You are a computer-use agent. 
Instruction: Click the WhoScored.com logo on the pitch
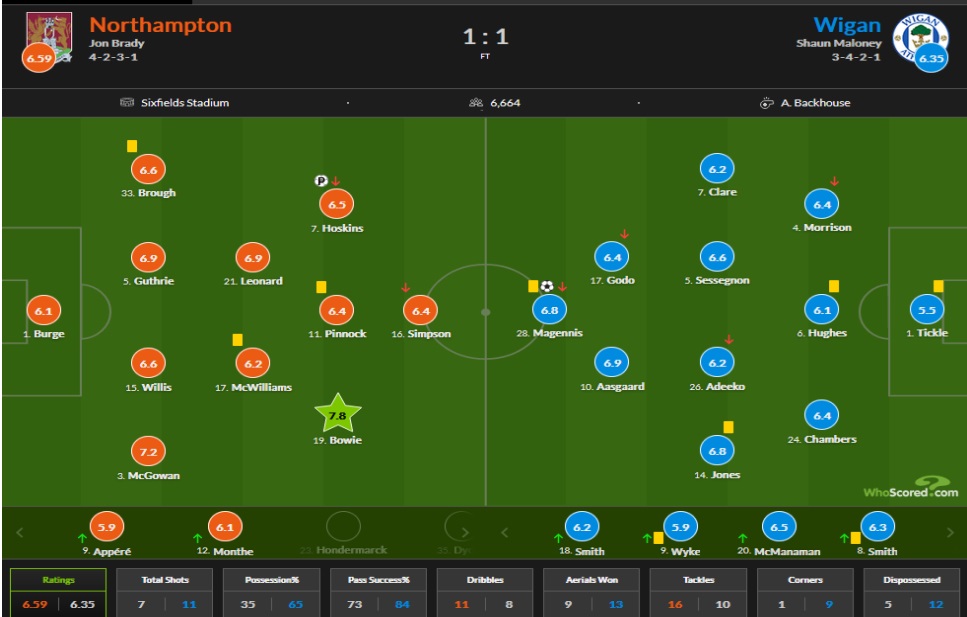coord(909,487)
